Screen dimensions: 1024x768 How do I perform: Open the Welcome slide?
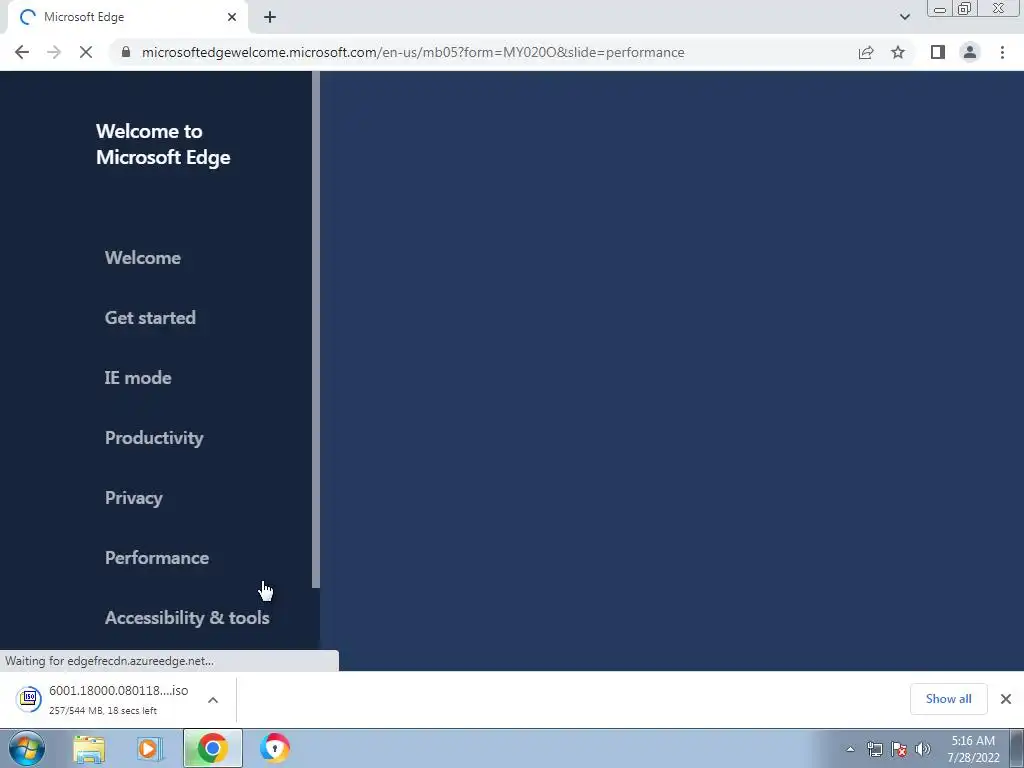142,258
